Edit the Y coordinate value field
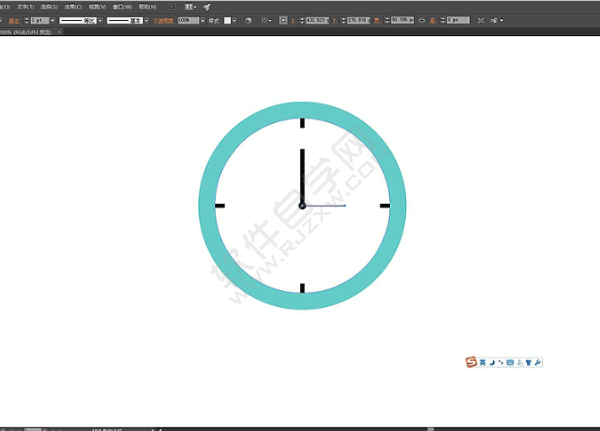 pos(359,20)
